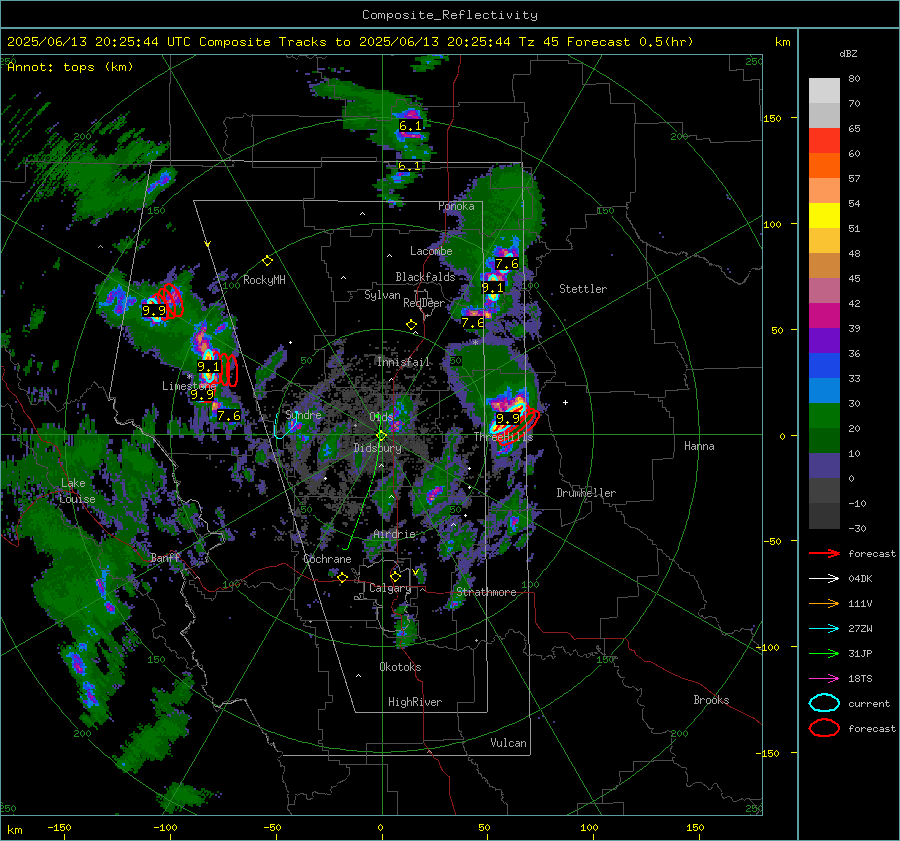Click the Calgary city label
The height and width of the screenshot is (841, 900).
click(x=390, y=588)
